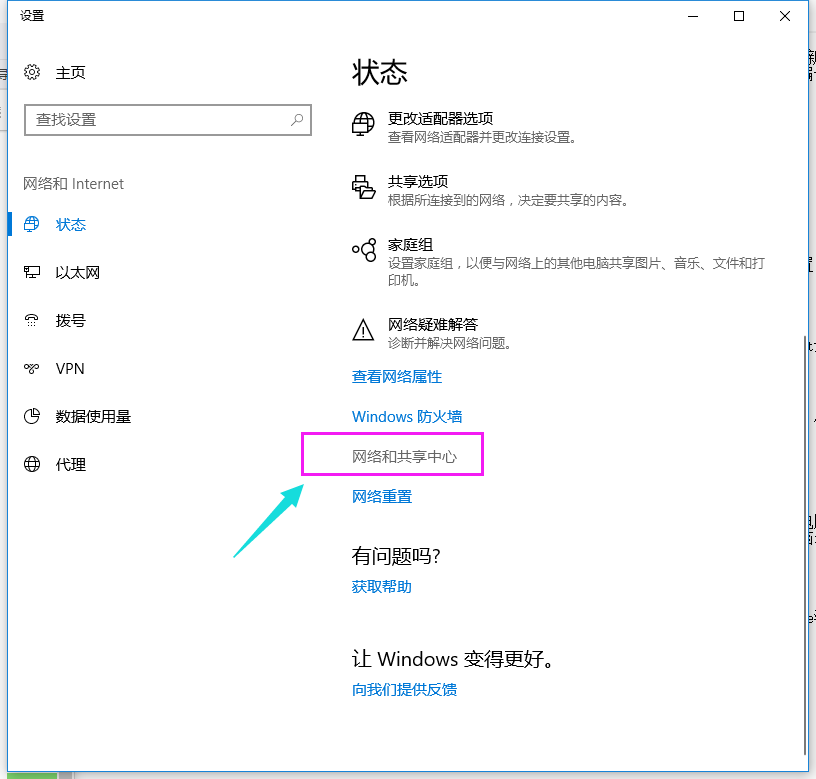Viewport: 816px width, 779px height.
Task: Click the 主页 home icon
Action: 32,72
